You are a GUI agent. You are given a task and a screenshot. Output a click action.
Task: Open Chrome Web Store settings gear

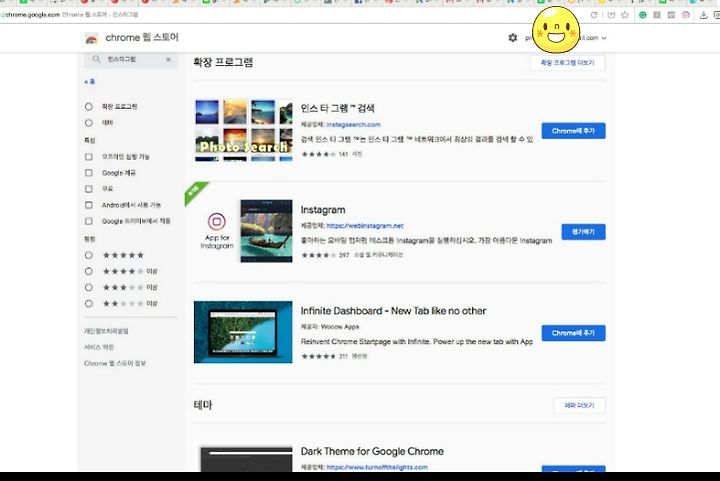(512, 38)
